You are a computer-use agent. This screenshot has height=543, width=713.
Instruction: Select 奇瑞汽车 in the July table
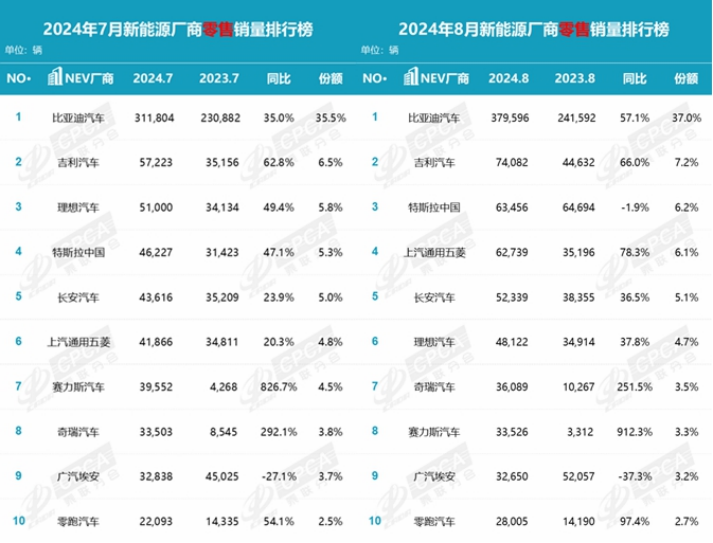point(78,432)
